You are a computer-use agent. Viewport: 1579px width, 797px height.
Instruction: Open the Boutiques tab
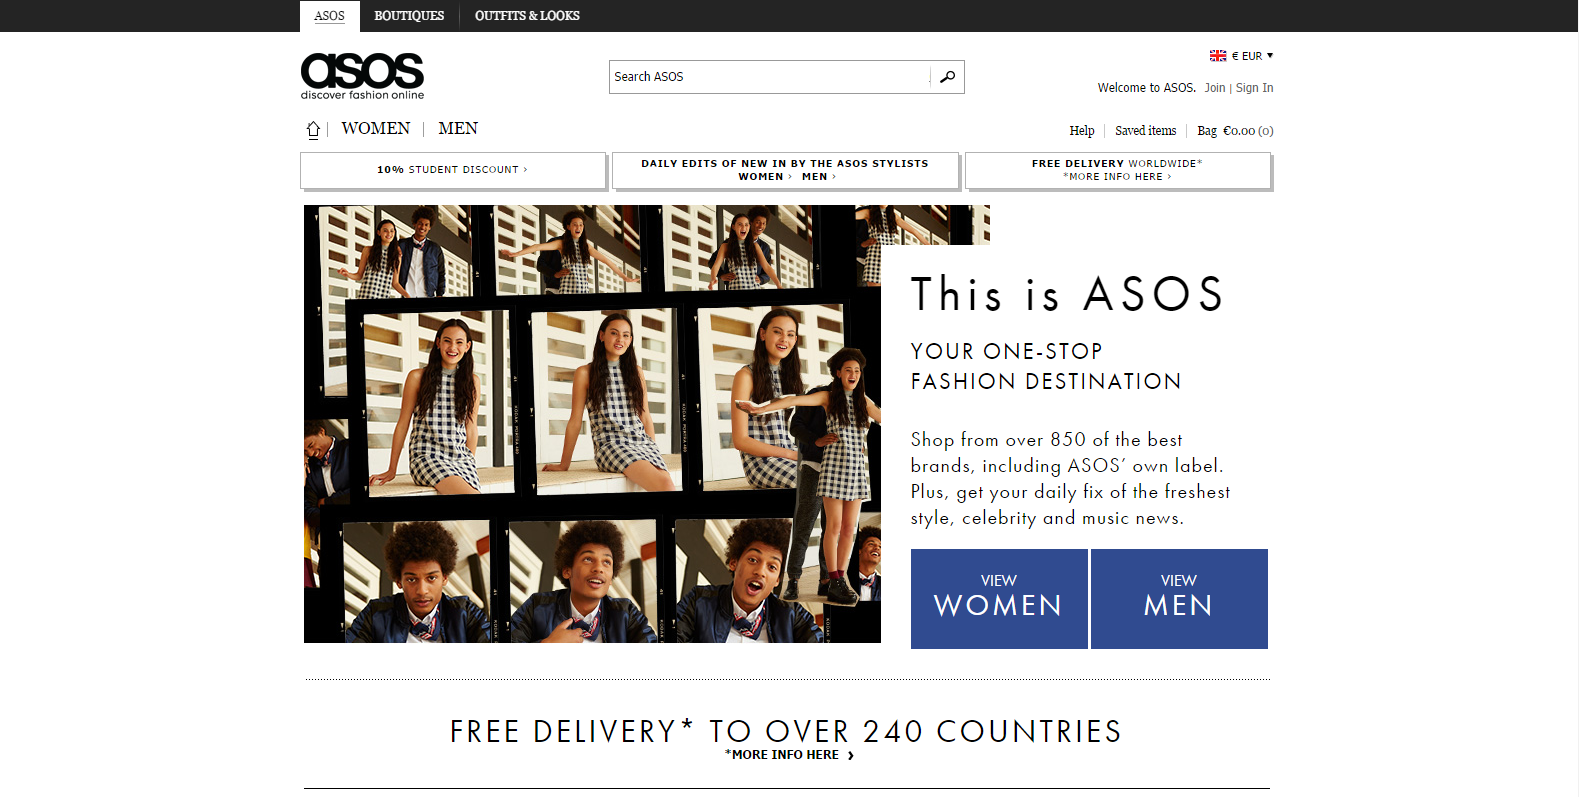tap(409, 16)
